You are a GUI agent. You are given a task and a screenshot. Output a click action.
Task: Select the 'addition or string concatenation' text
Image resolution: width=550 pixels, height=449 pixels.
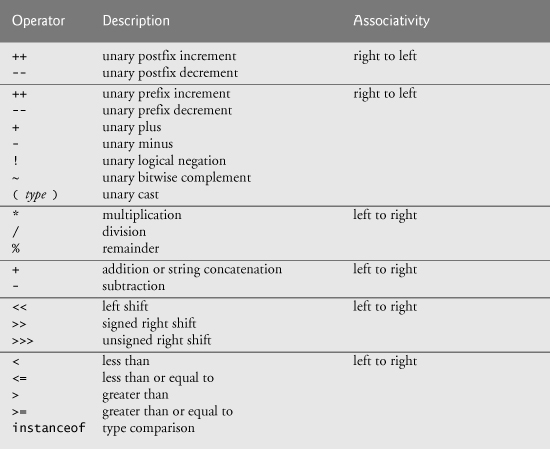coord(192,269)
